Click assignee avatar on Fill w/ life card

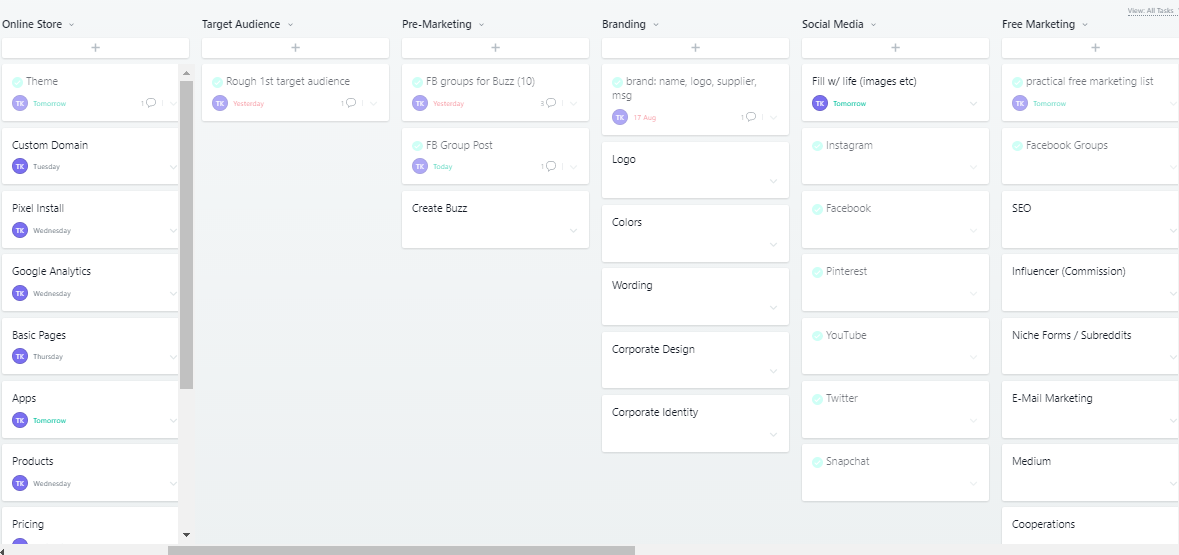click(820, 103)
